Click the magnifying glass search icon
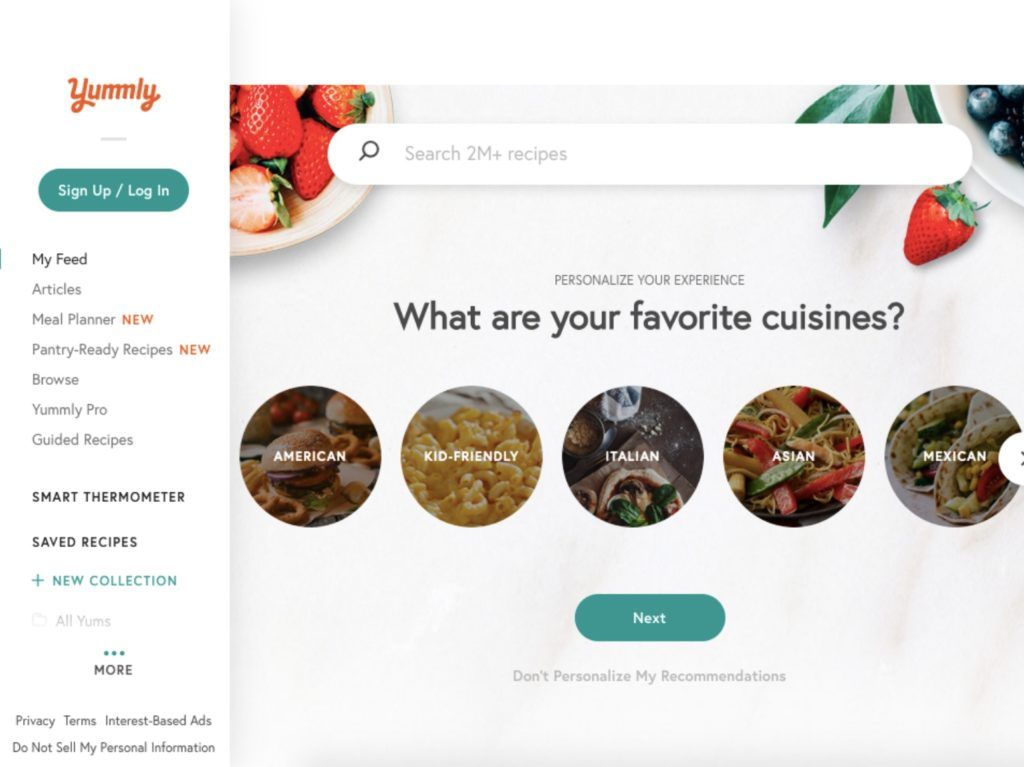This screenshot has height=767, width=1024. (x=369, y=152)
